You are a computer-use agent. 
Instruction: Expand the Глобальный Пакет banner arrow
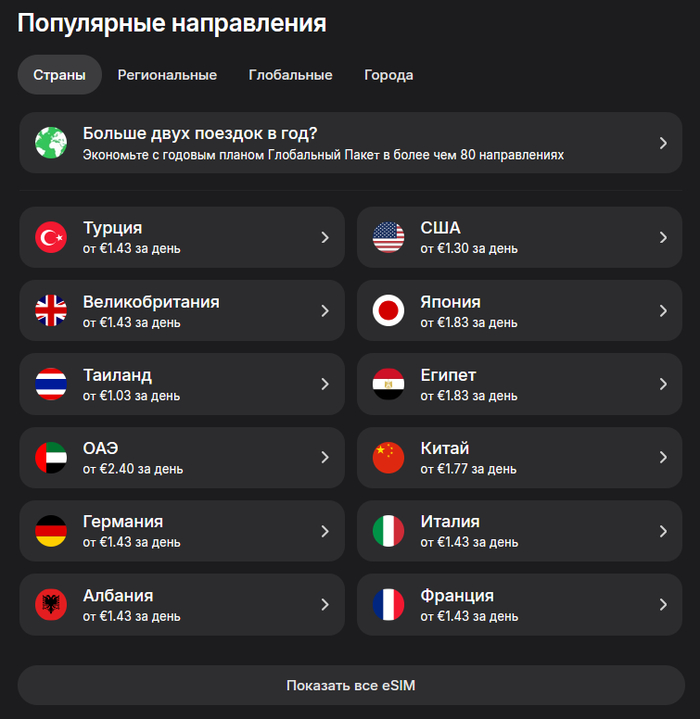(x=663, y=143)
